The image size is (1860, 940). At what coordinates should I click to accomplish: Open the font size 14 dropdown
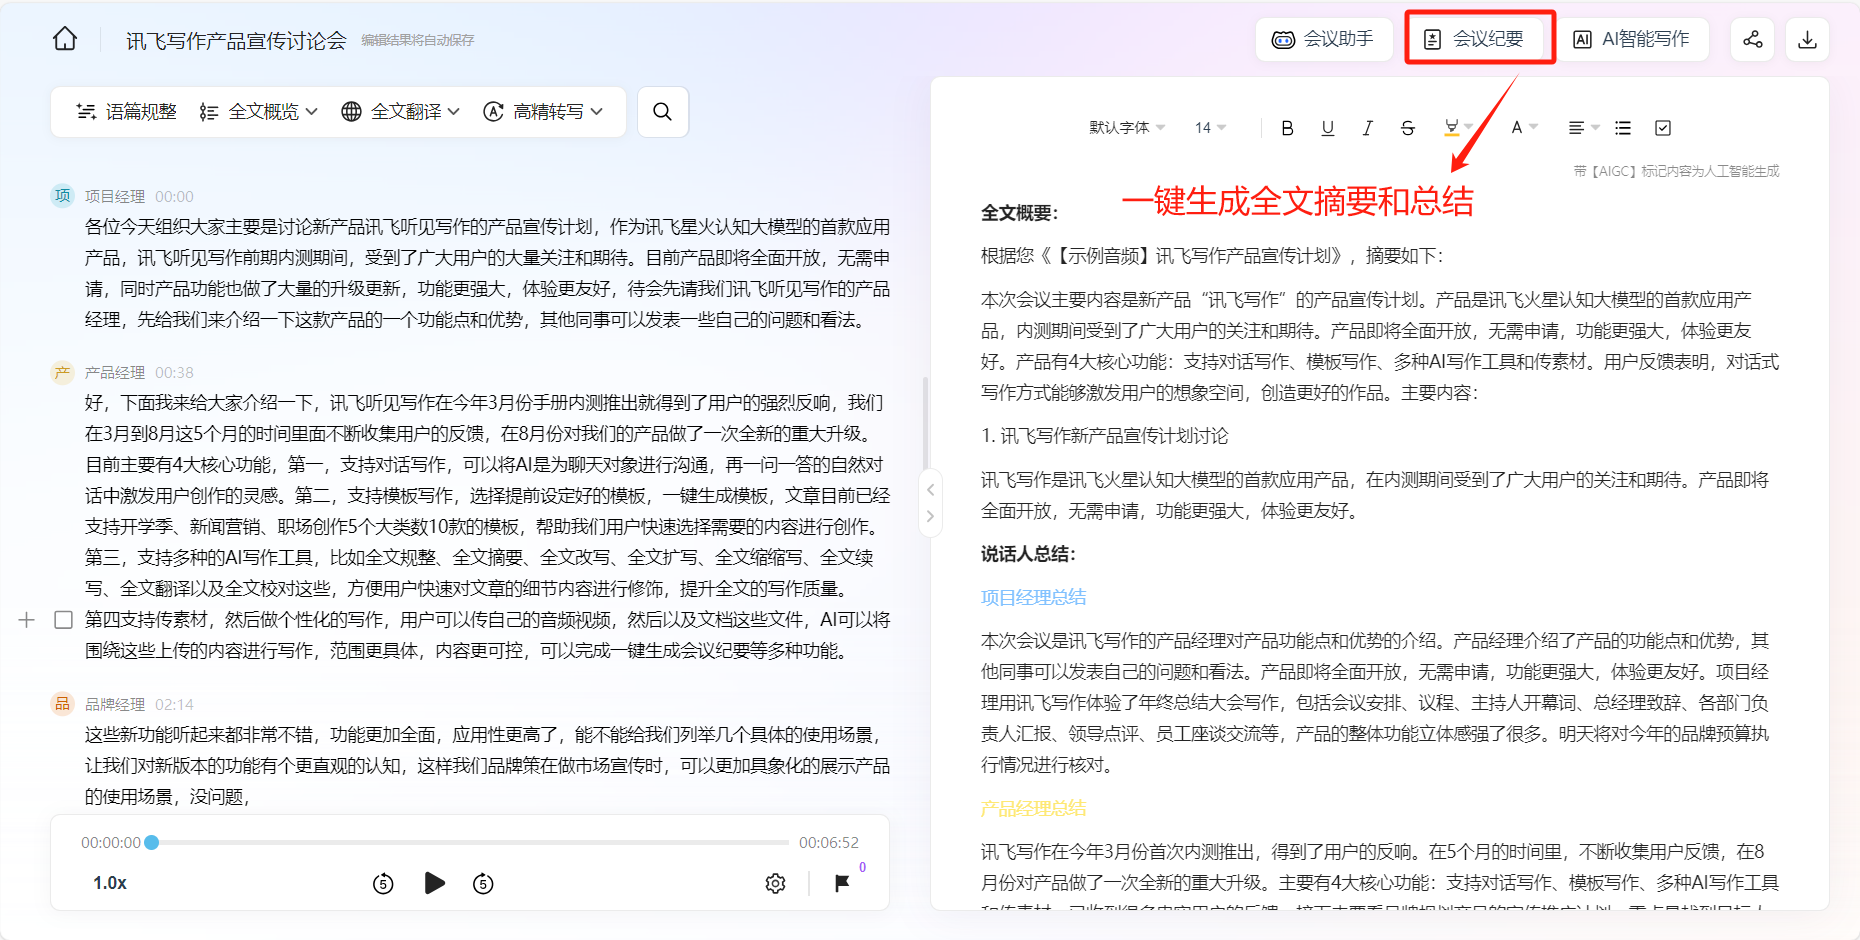1210,128
